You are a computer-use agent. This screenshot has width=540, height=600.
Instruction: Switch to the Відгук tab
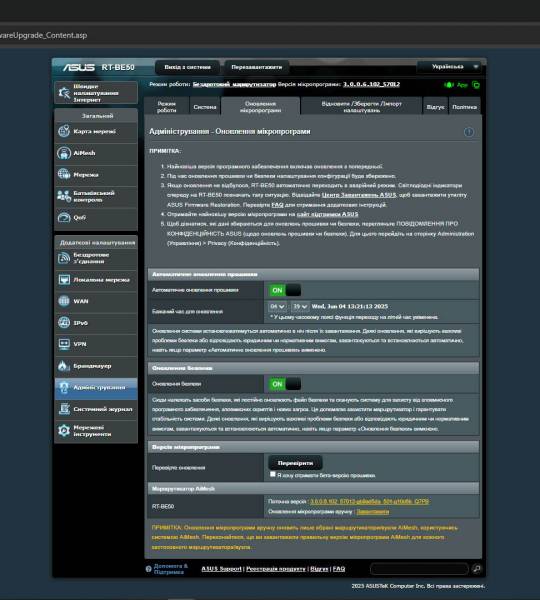coord(435,107)
